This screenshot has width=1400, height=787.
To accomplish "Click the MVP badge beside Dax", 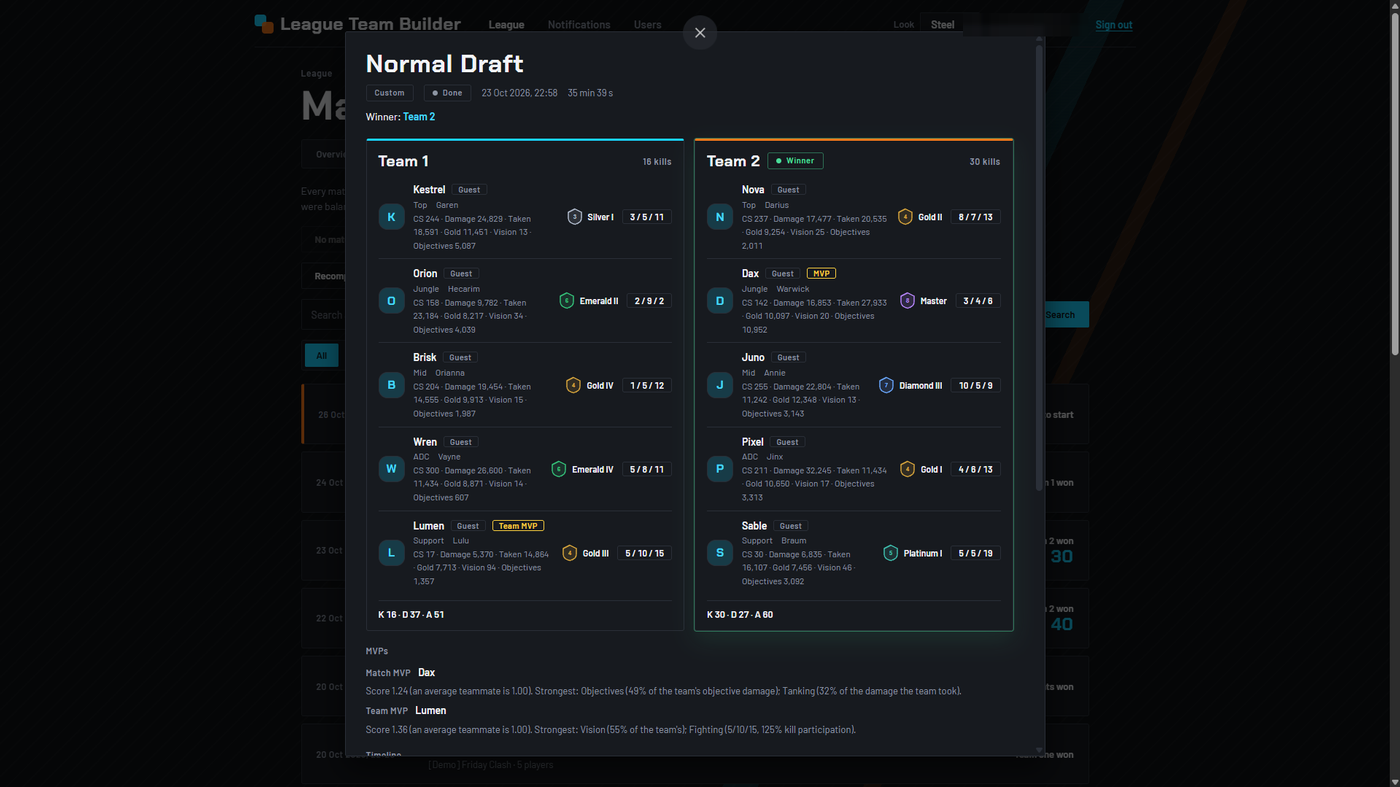I will click(x=822, y=273).
